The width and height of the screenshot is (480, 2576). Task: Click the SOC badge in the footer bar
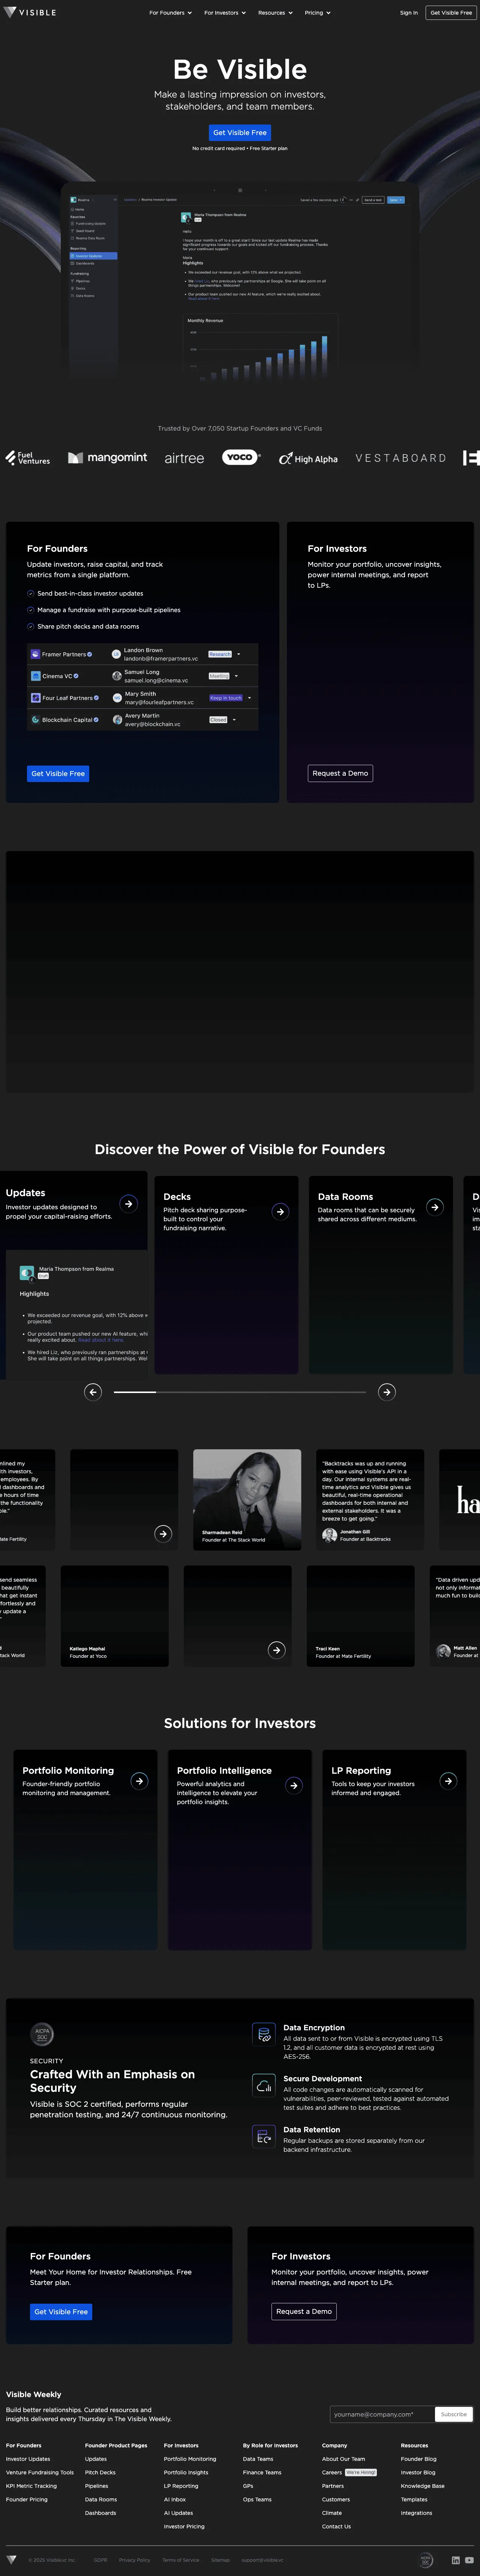pos(426,2559)
